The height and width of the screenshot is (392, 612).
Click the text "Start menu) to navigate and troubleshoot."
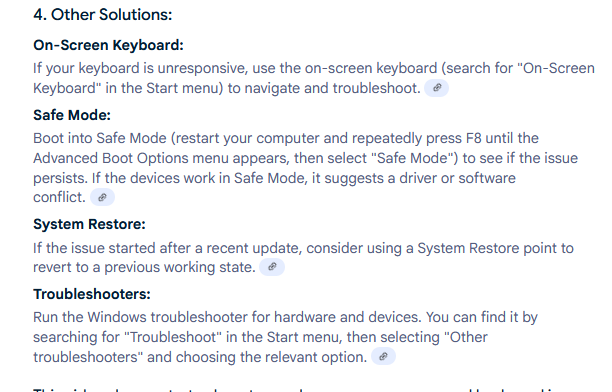coord(283,88)
